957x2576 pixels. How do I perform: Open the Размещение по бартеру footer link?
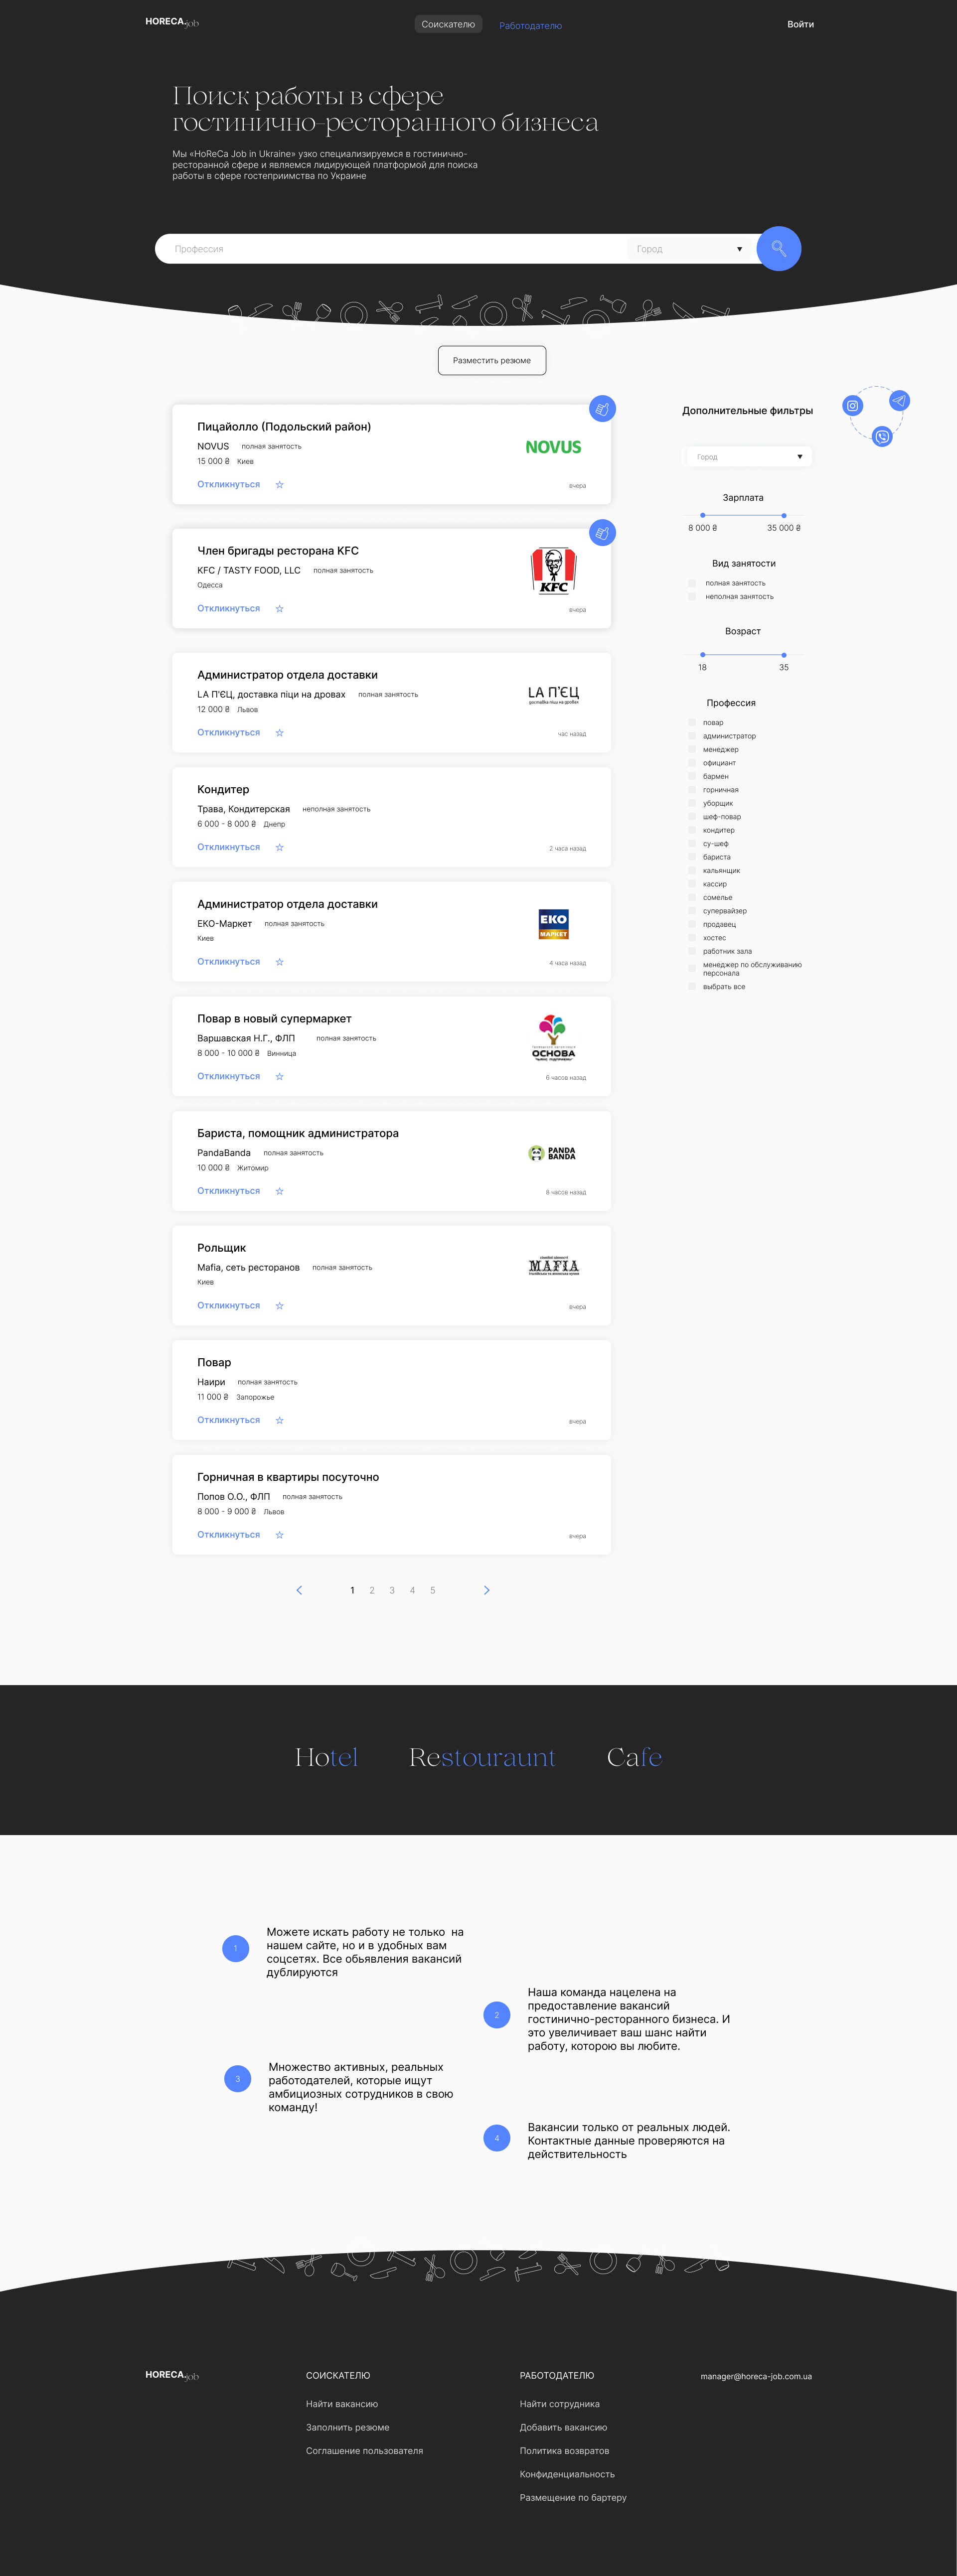point(573,2497)
